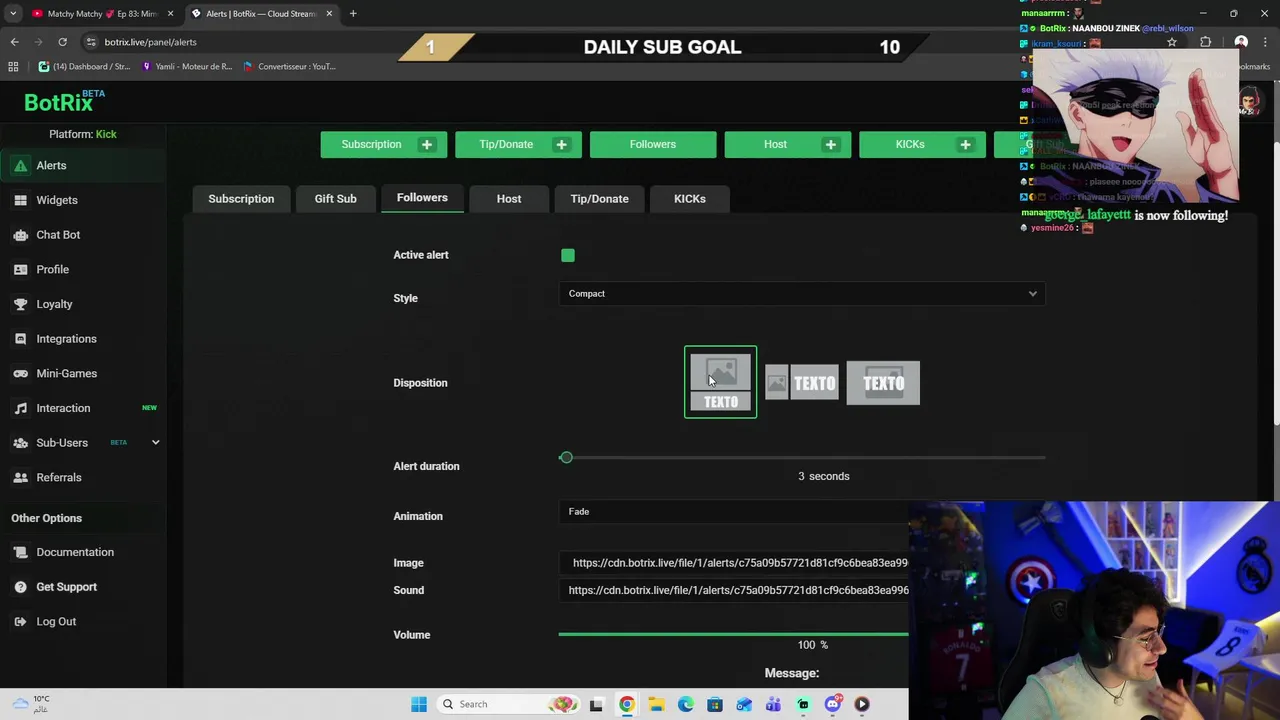Open Yamli bookmark in bookmarks bar
The height and width of the screenshot is (720, 1280).
pos(187,67)
